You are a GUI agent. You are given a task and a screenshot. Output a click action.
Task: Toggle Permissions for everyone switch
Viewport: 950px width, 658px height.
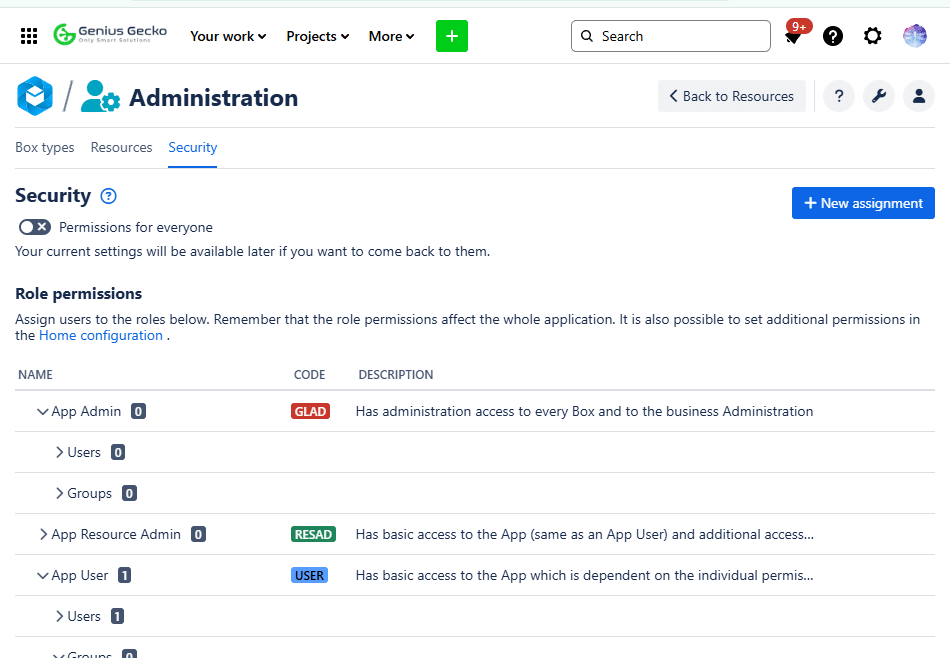pos(34,227)
